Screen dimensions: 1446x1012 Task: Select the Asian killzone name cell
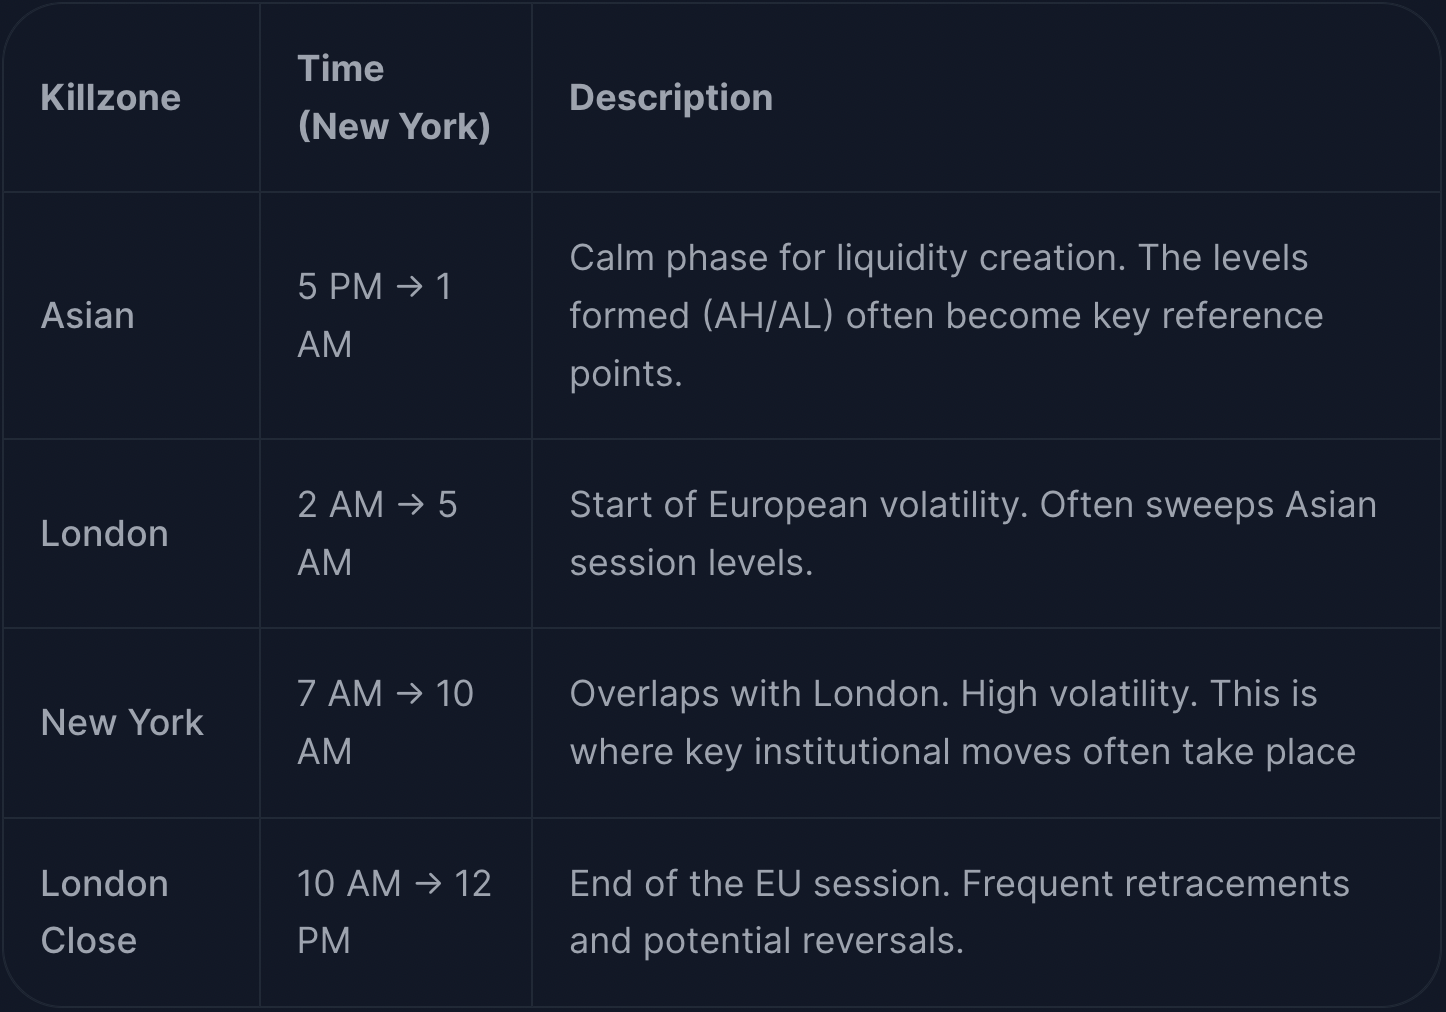88,316
